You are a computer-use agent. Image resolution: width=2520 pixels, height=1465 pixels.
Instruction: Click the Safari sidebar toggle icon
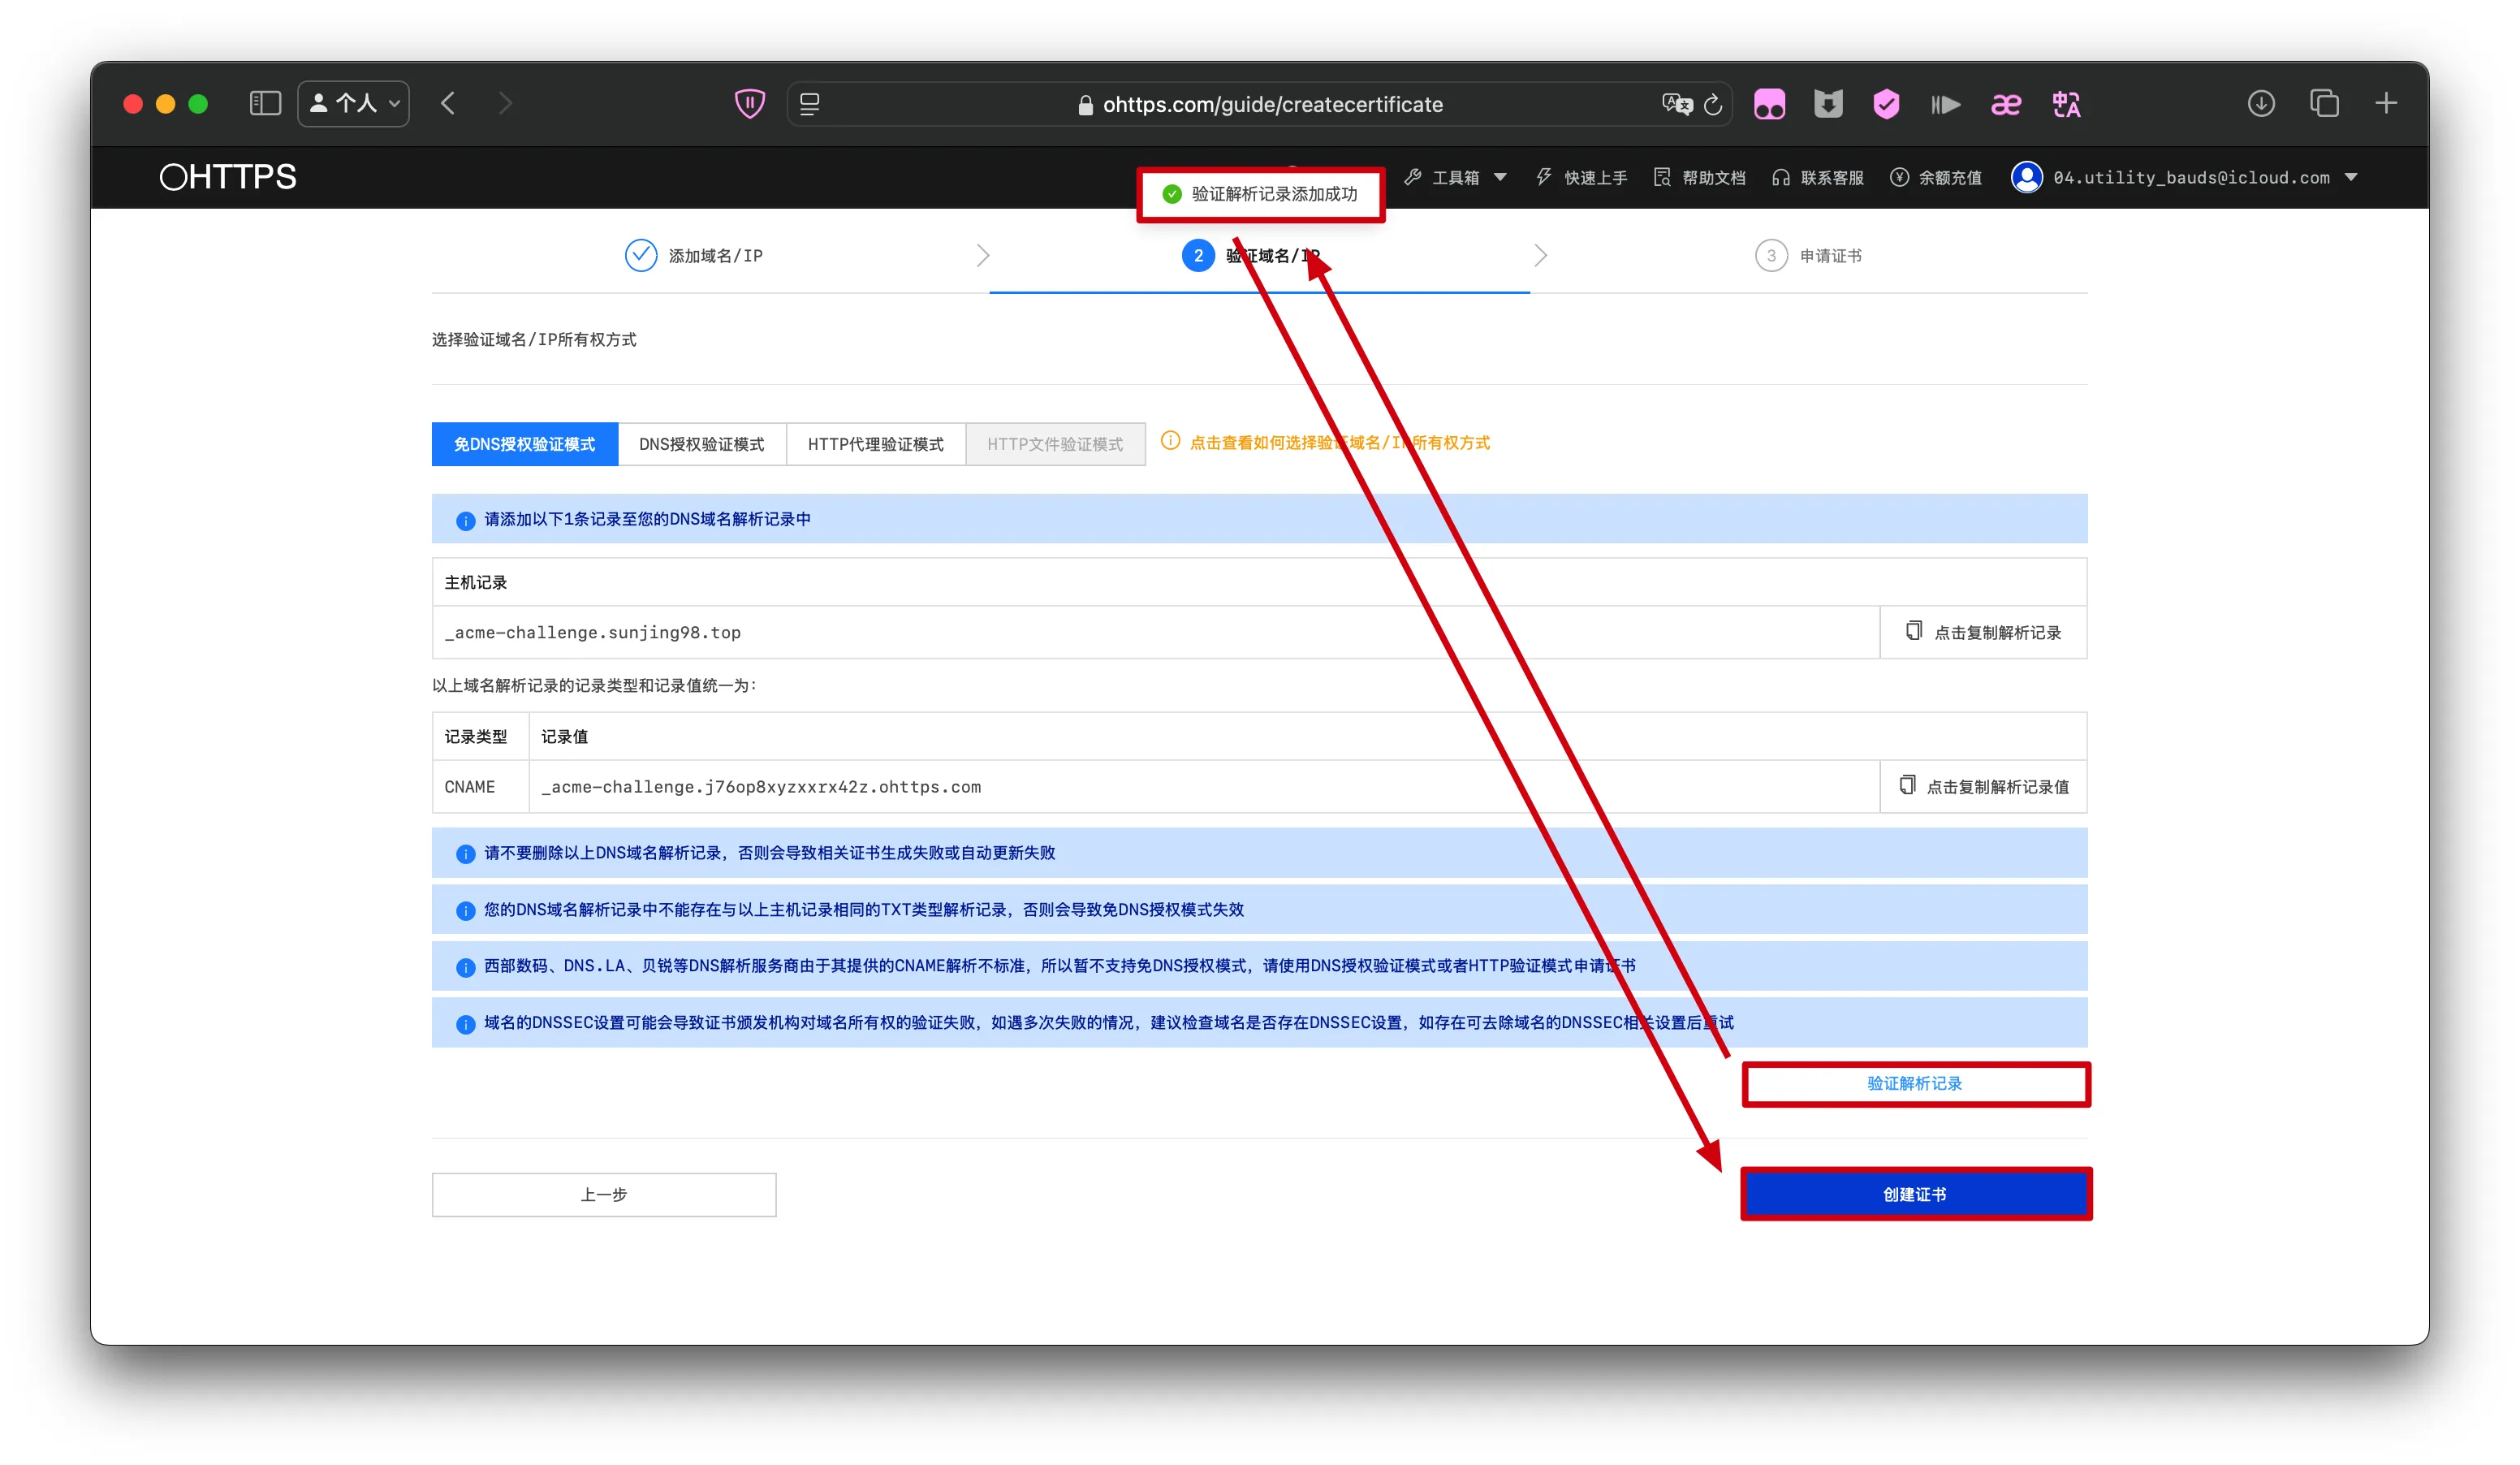point(265,104)
